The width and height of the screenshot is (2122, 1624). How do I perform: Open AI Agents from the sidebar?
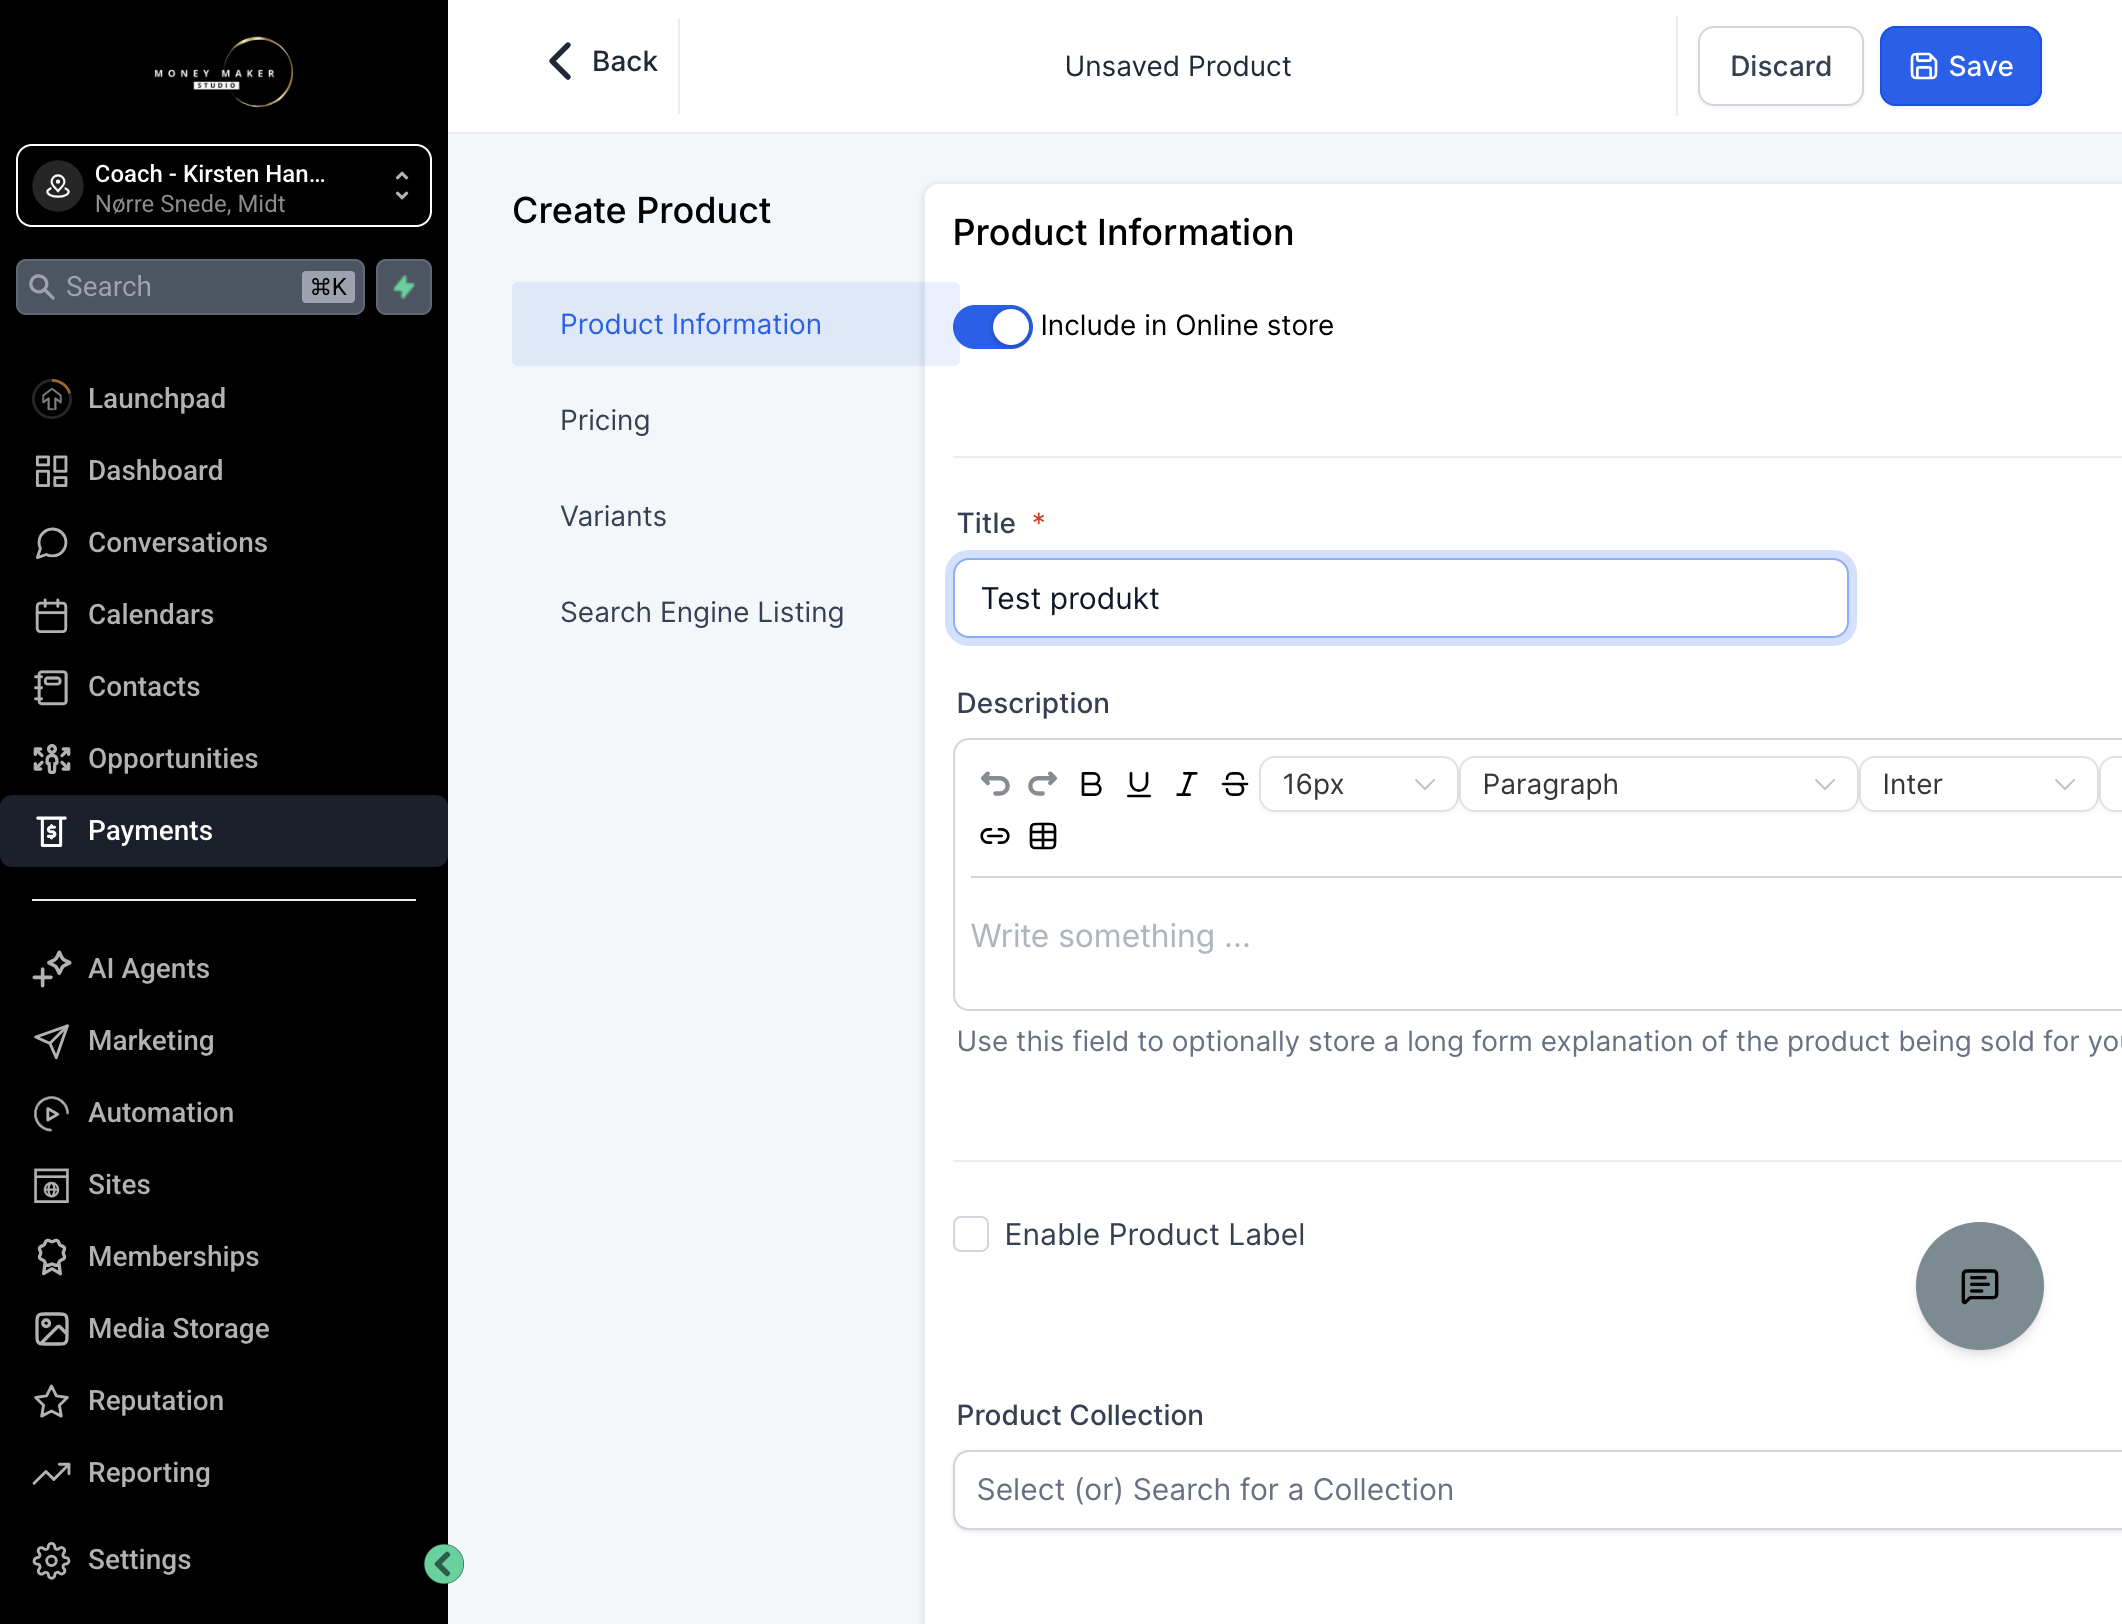(x=224, y=969)
